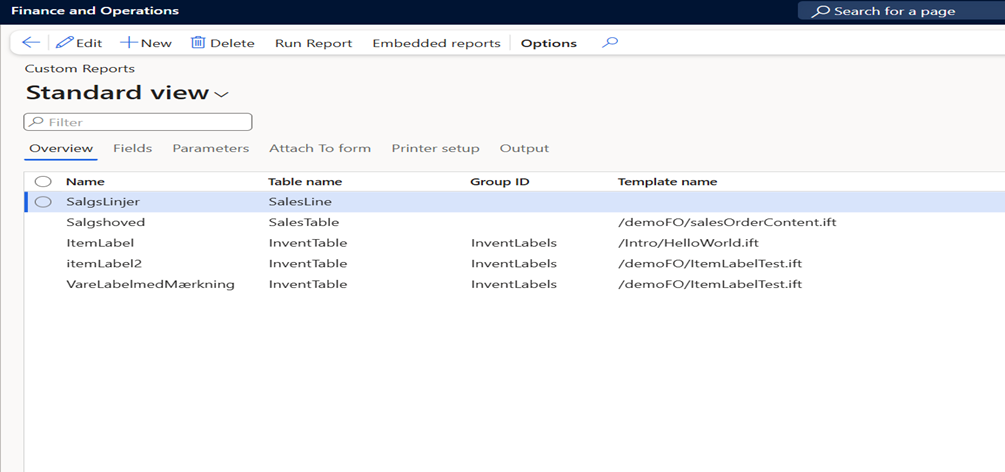Viewport: 1005px width, 472px height.
Task: Click the back arrow icon
Action: coord(31,43)
